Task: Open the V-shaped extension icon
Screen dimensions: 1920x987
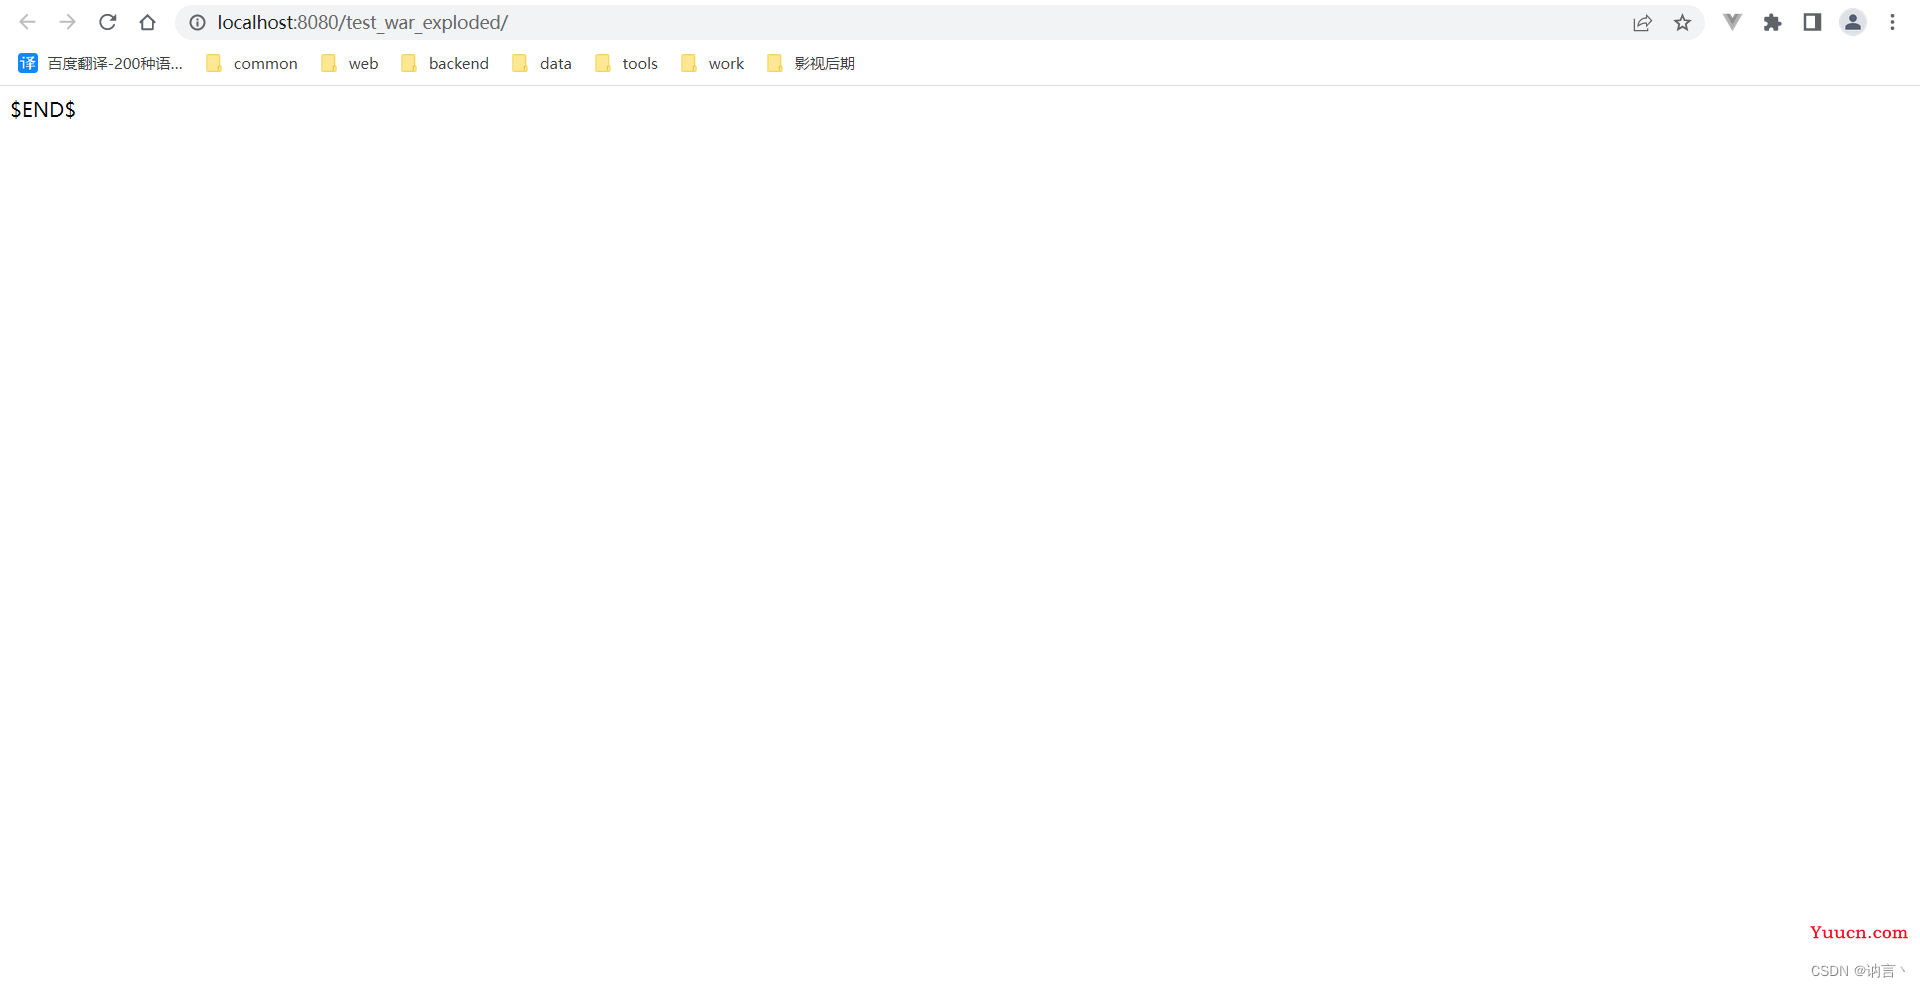Action: tap(1732, 22)
